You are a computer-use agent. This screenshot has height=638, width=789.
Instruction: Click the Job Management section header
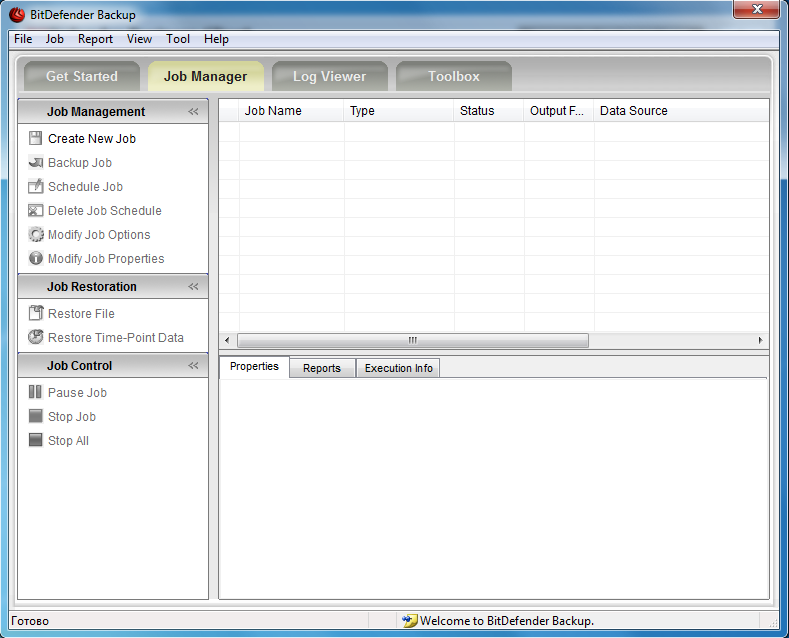click(x=113, y=111)
